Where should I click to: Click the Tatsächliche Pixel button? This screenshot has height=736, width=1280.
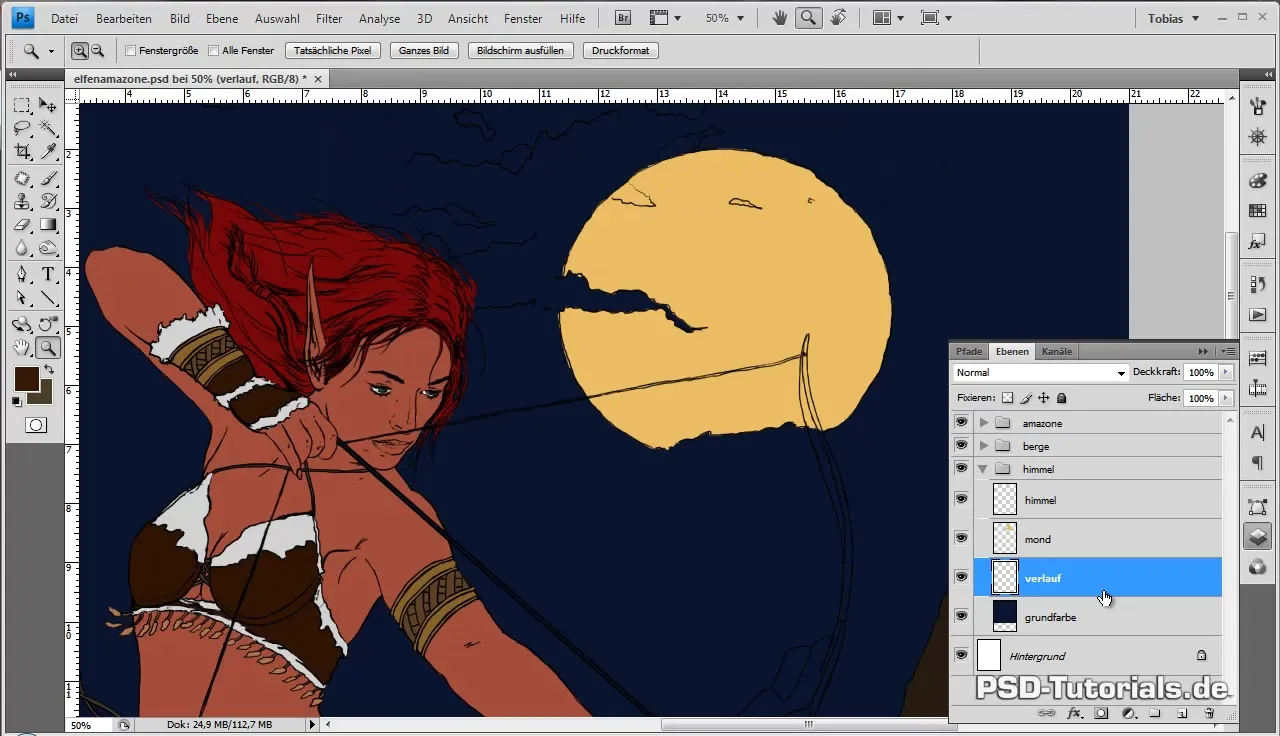click(x=333, y=51)
